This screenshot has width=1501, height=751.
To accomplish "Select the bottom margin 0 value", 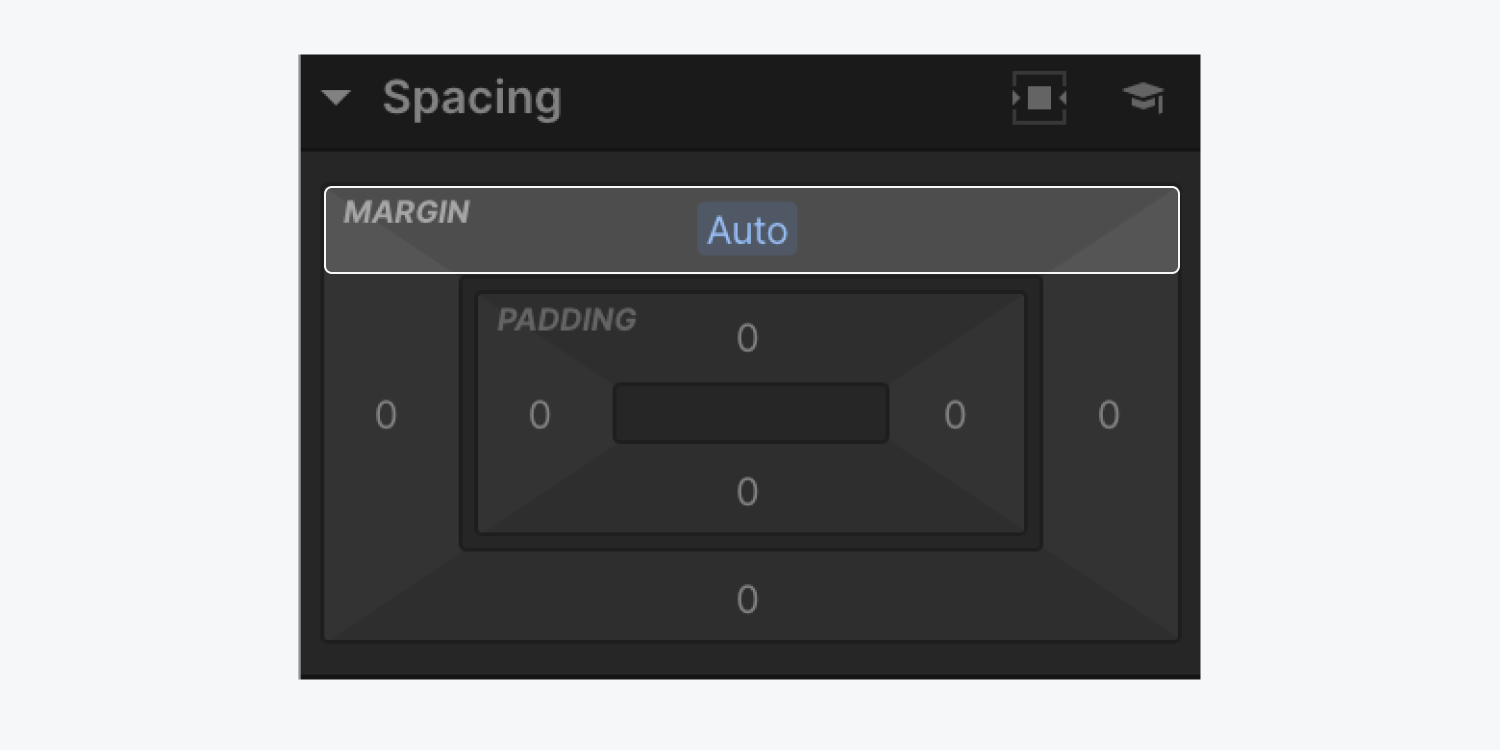I will (x=747, y=600).
